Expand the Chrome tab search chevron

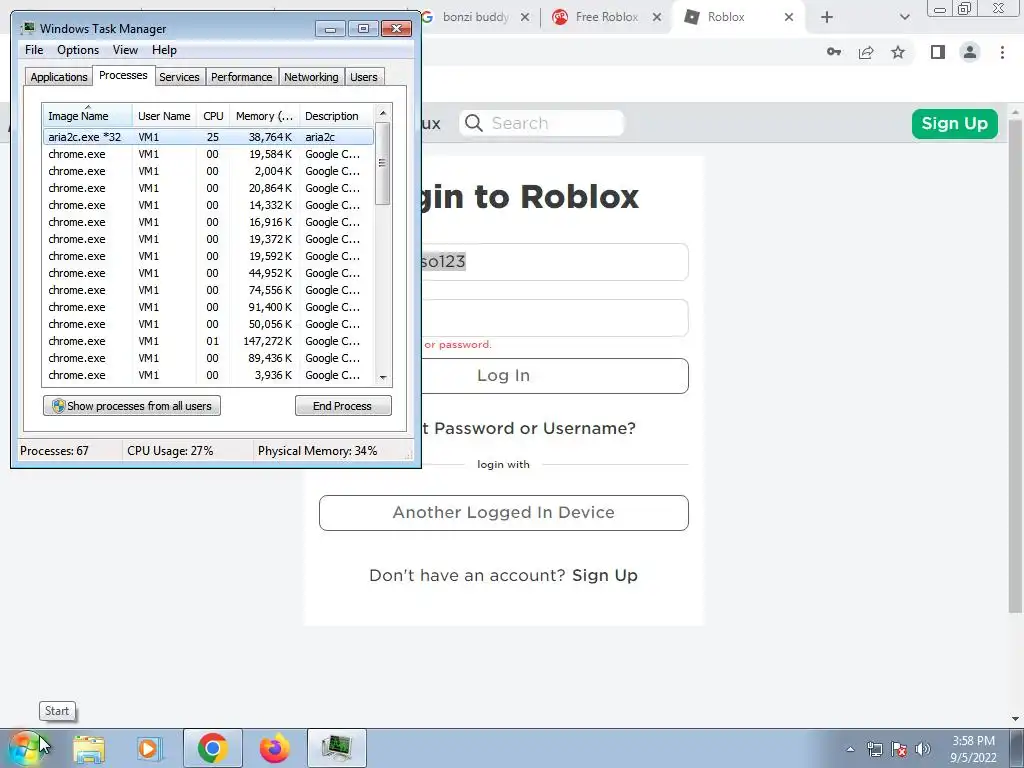904,17
